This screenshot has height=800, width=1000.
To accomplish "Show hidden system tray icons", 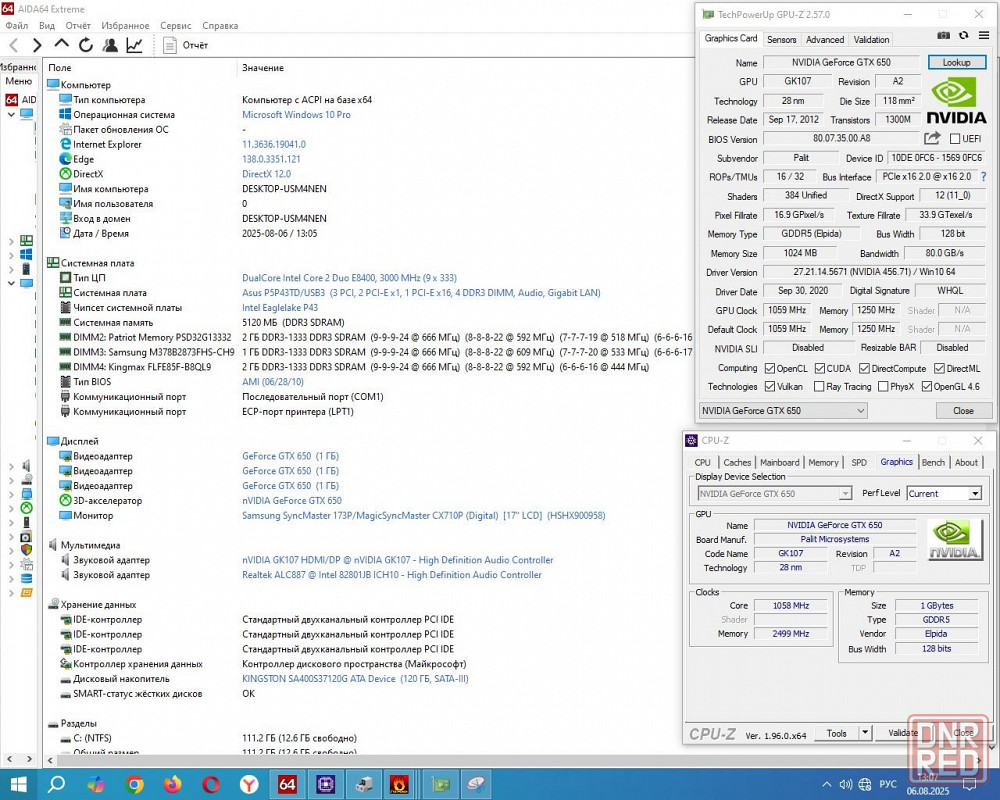I will (827, 785).
